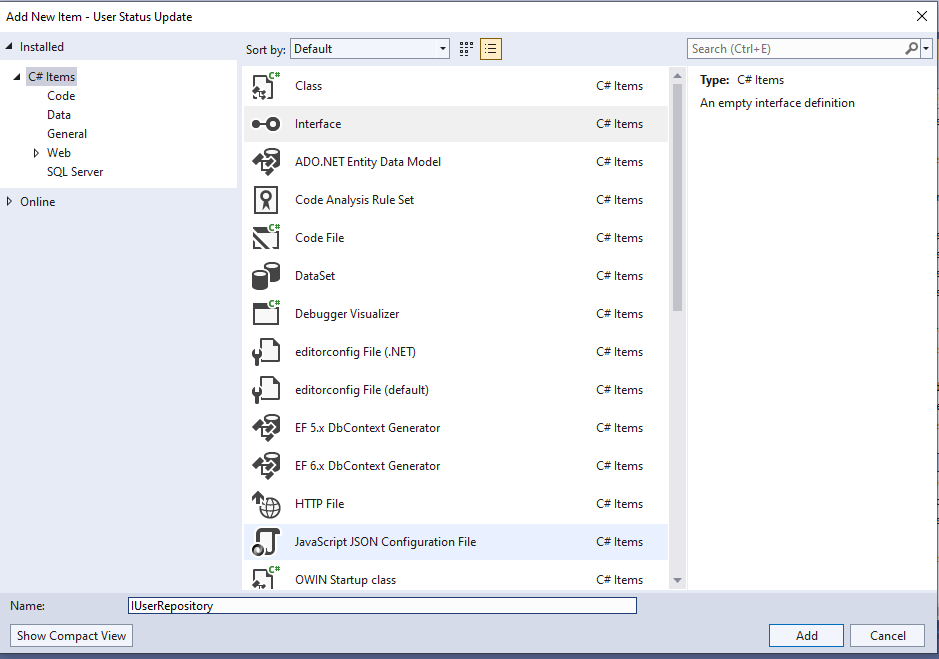
Task: Pick the DataSet template
Action: (313, 276)
